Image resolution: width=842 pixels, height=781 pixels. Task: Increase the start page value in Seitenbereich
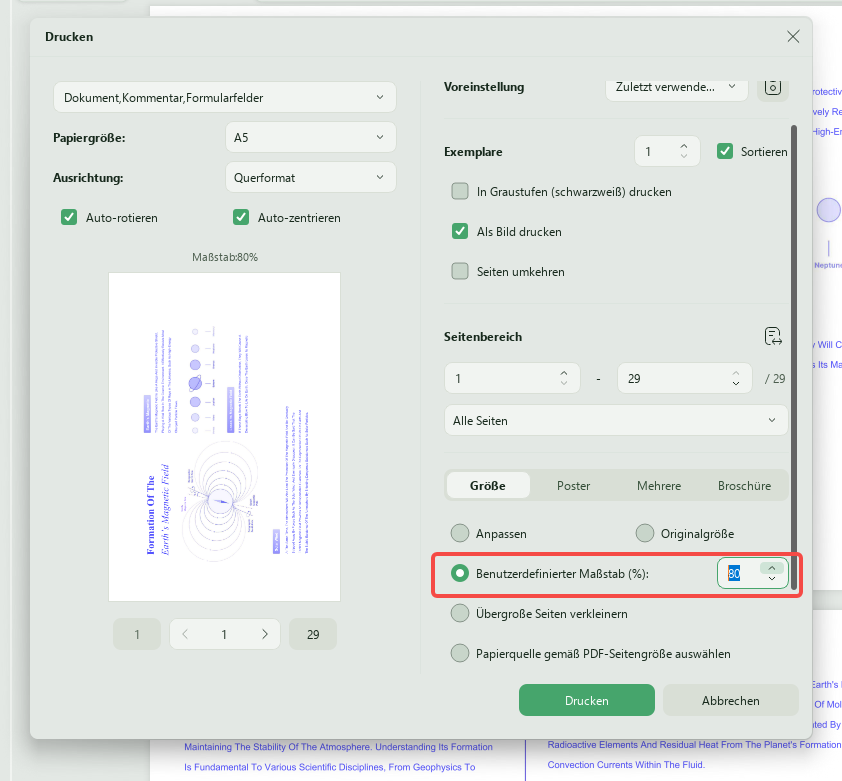(564, 373)
